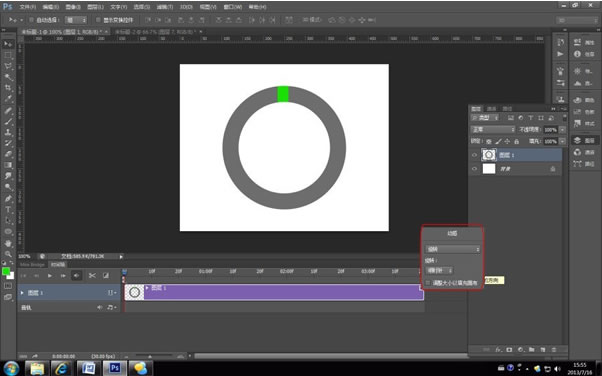This screenshot has width=602, height=376.
Task: Step to the next frame in timeline
Action: coord(63,276)
